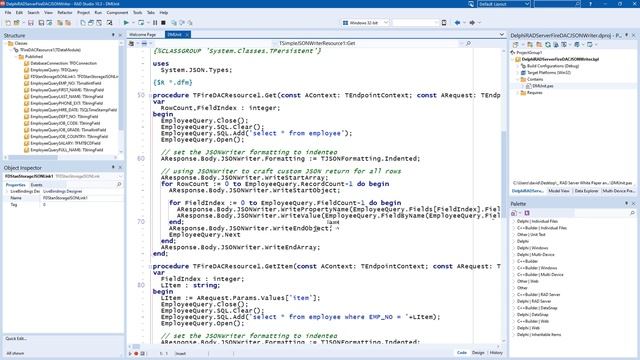Click the navigate Back blue arrow
The image size is (640, 360).
[x=458, y=23]
